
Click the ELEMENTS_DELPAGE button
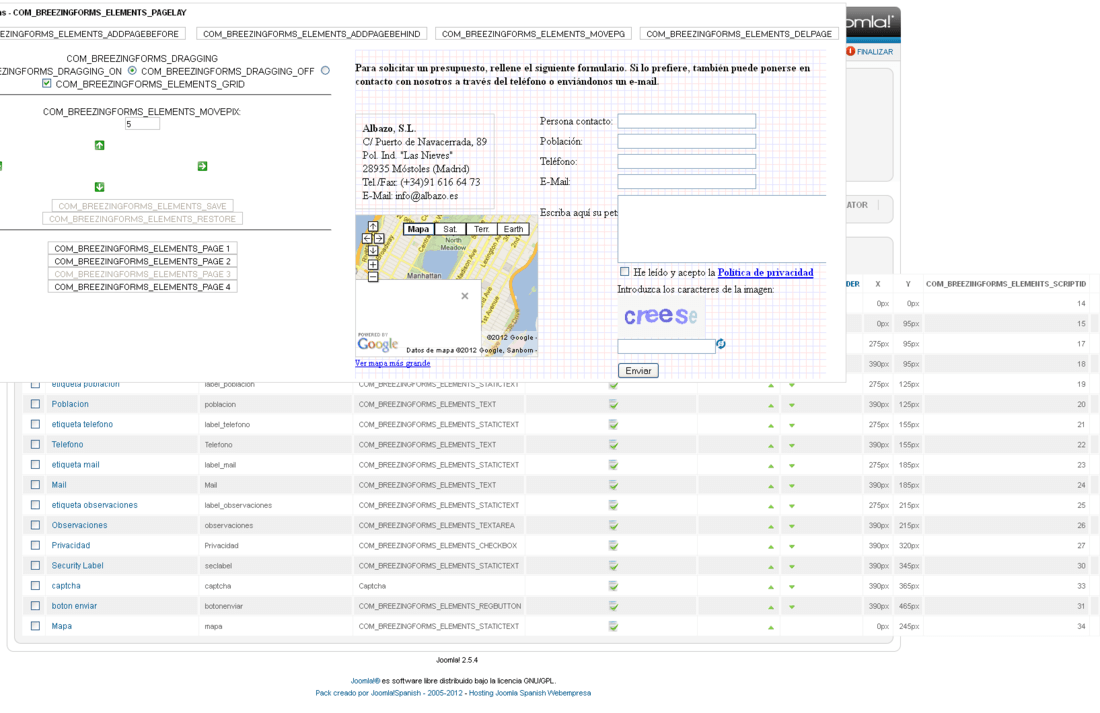[739, 34]
